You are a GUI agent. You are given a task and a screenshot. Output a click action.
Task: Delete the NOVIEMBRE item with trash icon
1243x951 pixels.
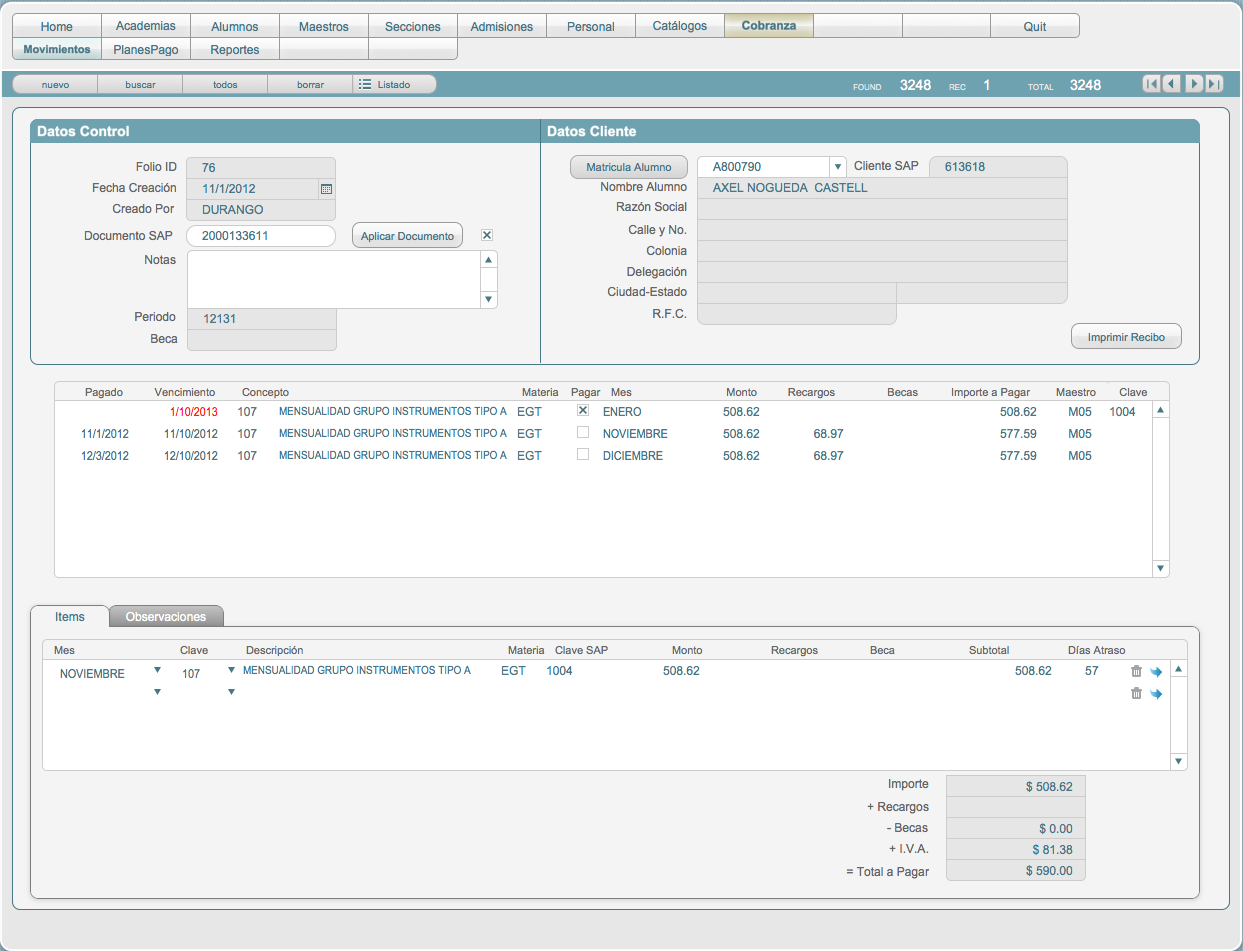click(x=1136, y=671)
